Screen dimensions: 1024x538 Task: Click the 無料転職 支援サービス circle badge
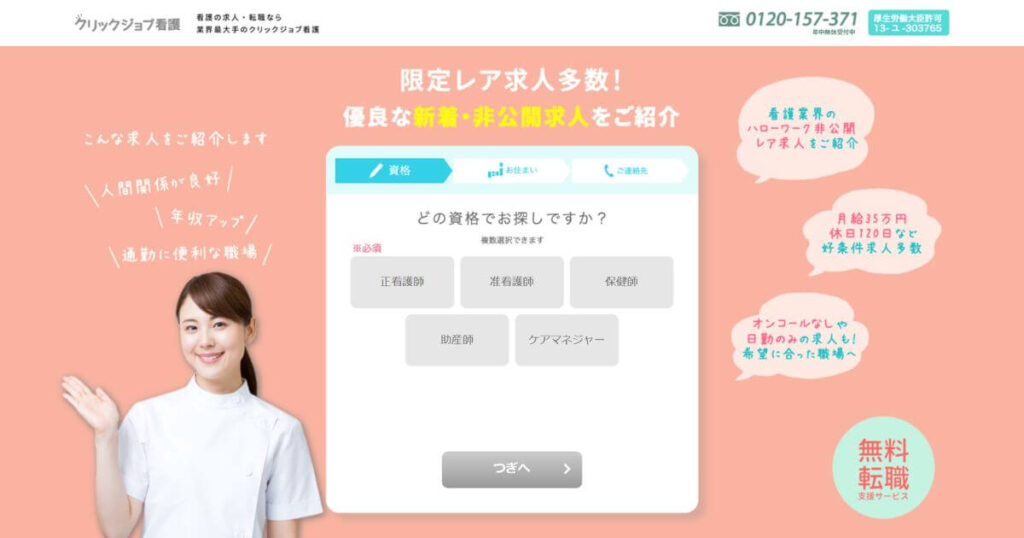[x=883, y=467]
